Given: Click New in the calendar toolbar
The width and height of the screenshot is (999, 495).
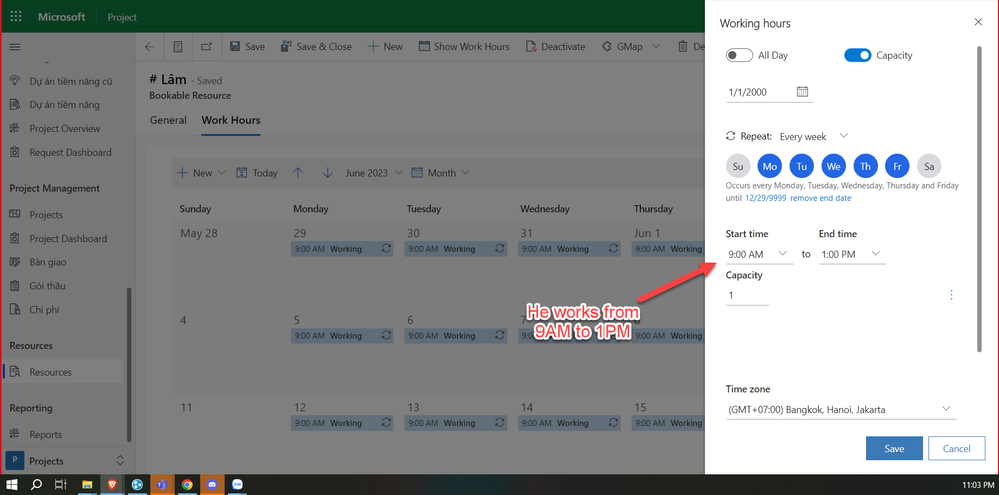Looking at the screenshot, I should (x=201, y=173).
